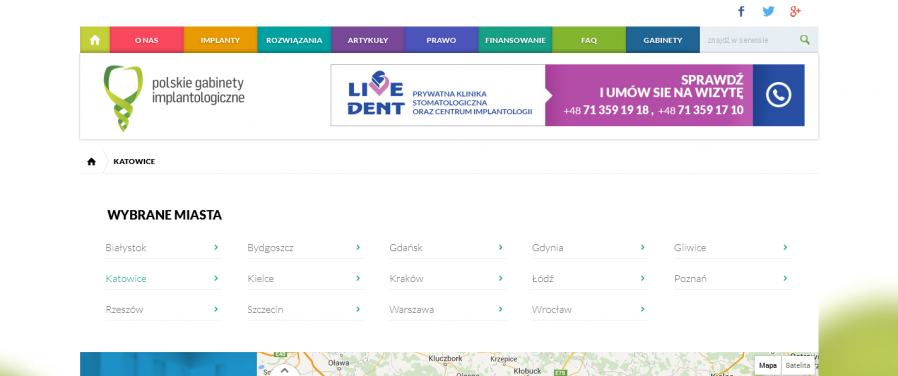Open the Facebook social icon

tap(741, 11)
